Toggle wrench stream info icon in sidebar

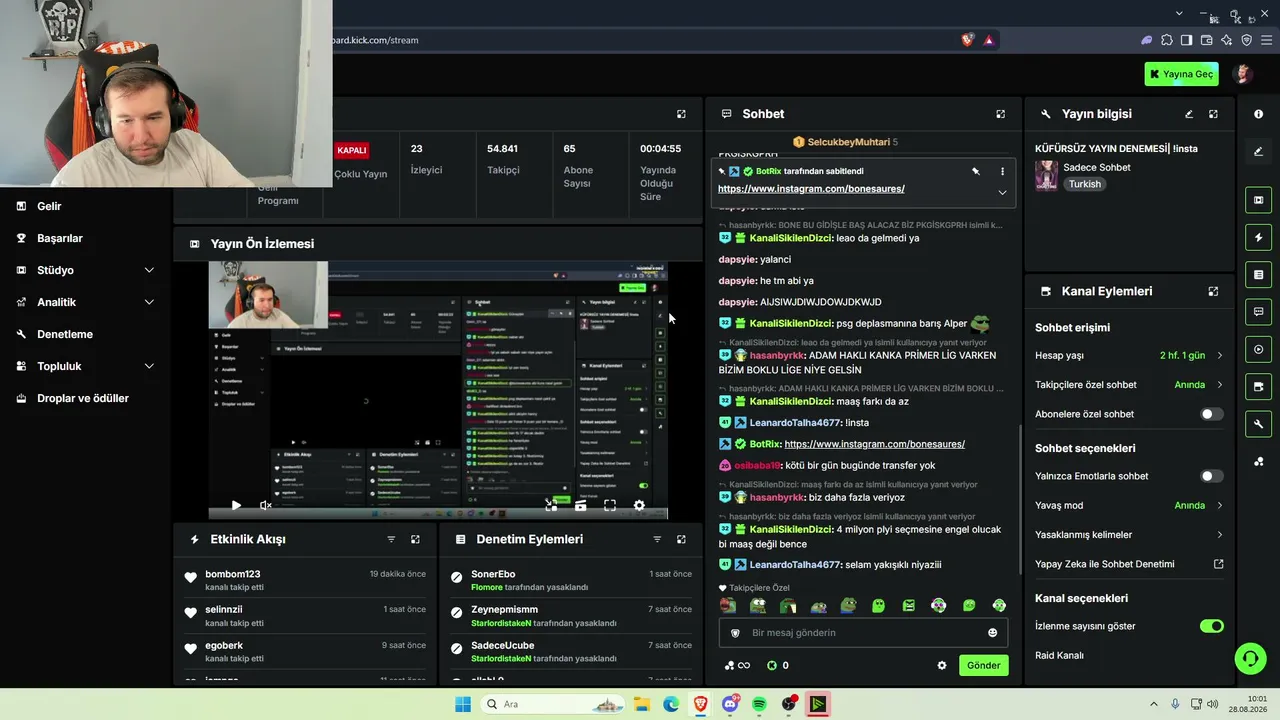(1259, 424)
